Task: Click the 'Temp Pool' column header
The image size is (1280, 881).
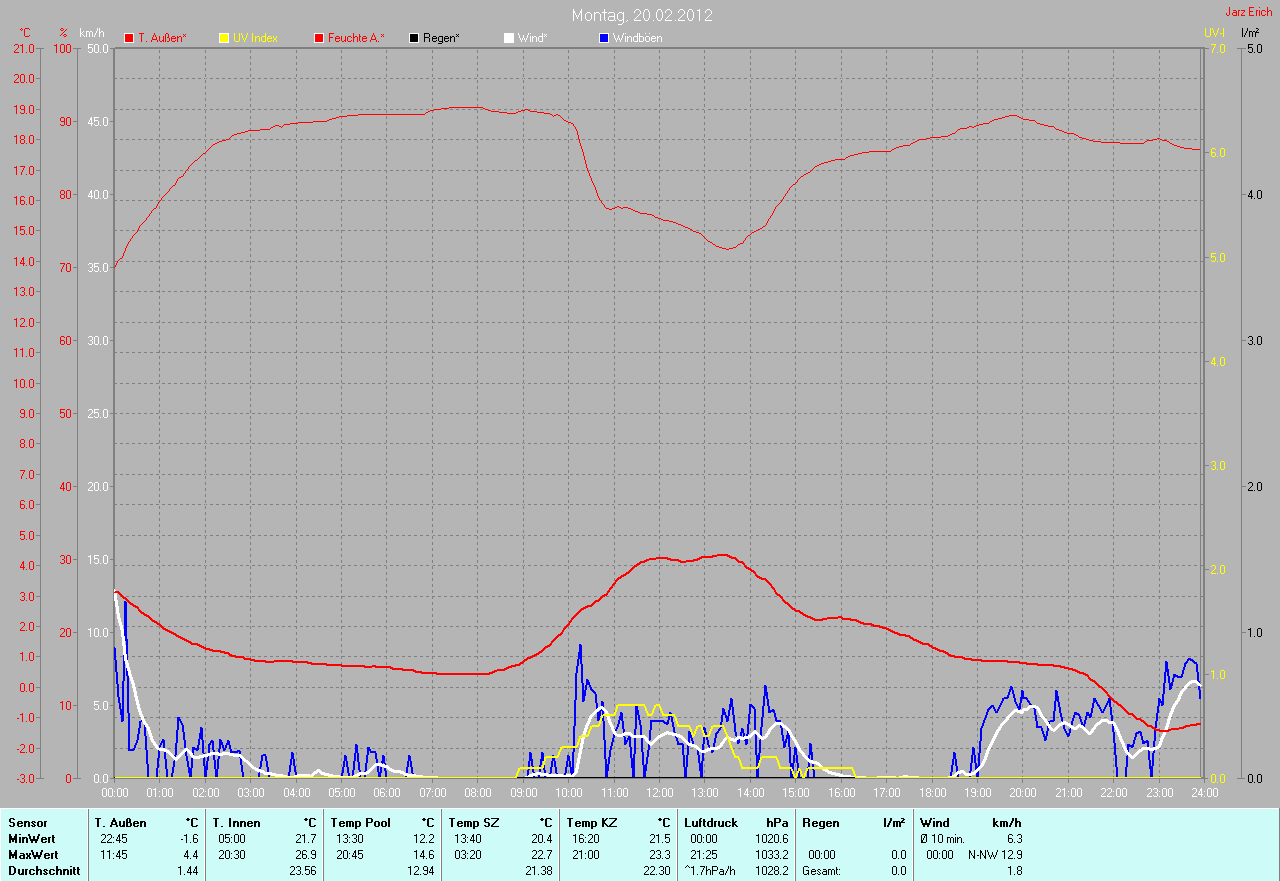Action: point(361,823)
